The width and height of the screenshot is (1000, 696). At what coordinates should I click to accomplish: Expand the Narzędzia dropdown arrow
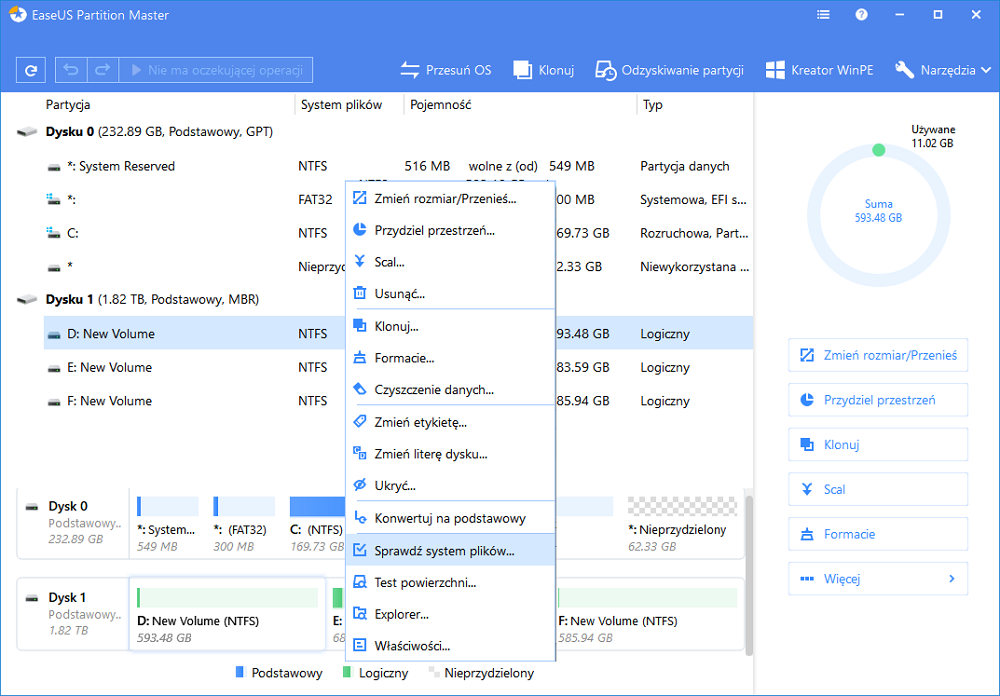click(985, 70)
